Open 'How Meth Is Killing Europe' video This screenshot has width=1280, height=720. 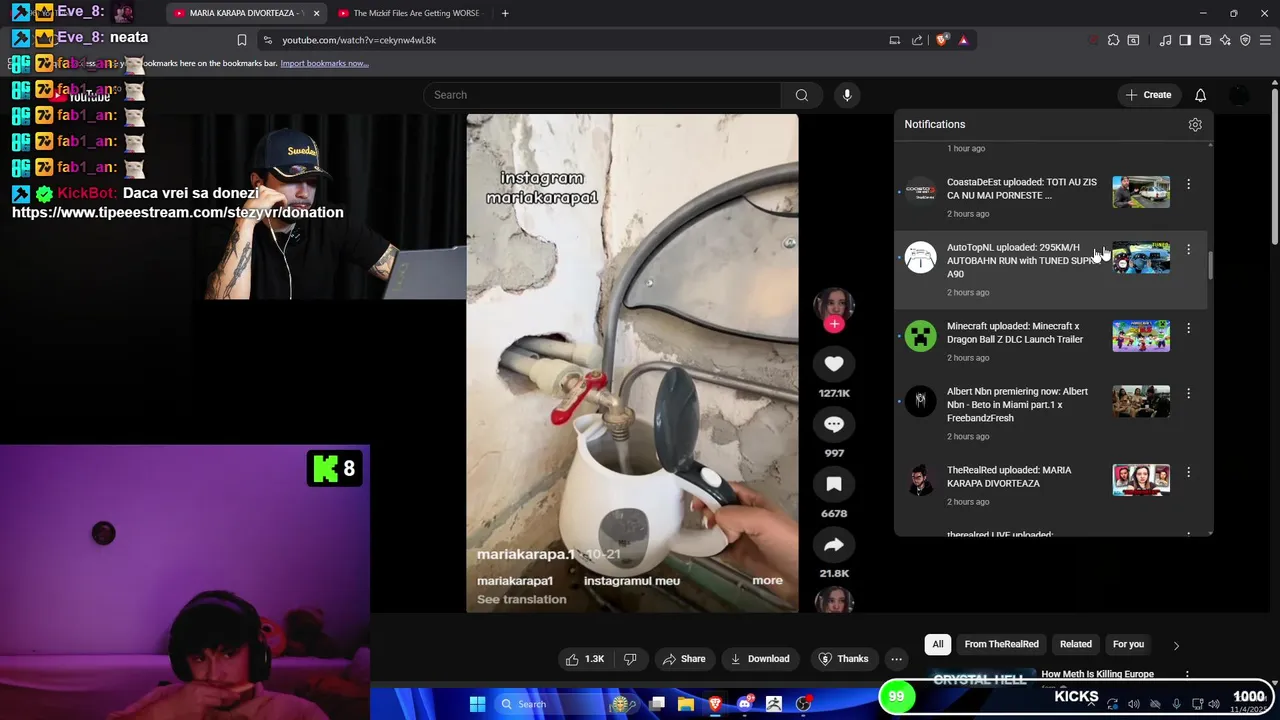click(1097, 674)
